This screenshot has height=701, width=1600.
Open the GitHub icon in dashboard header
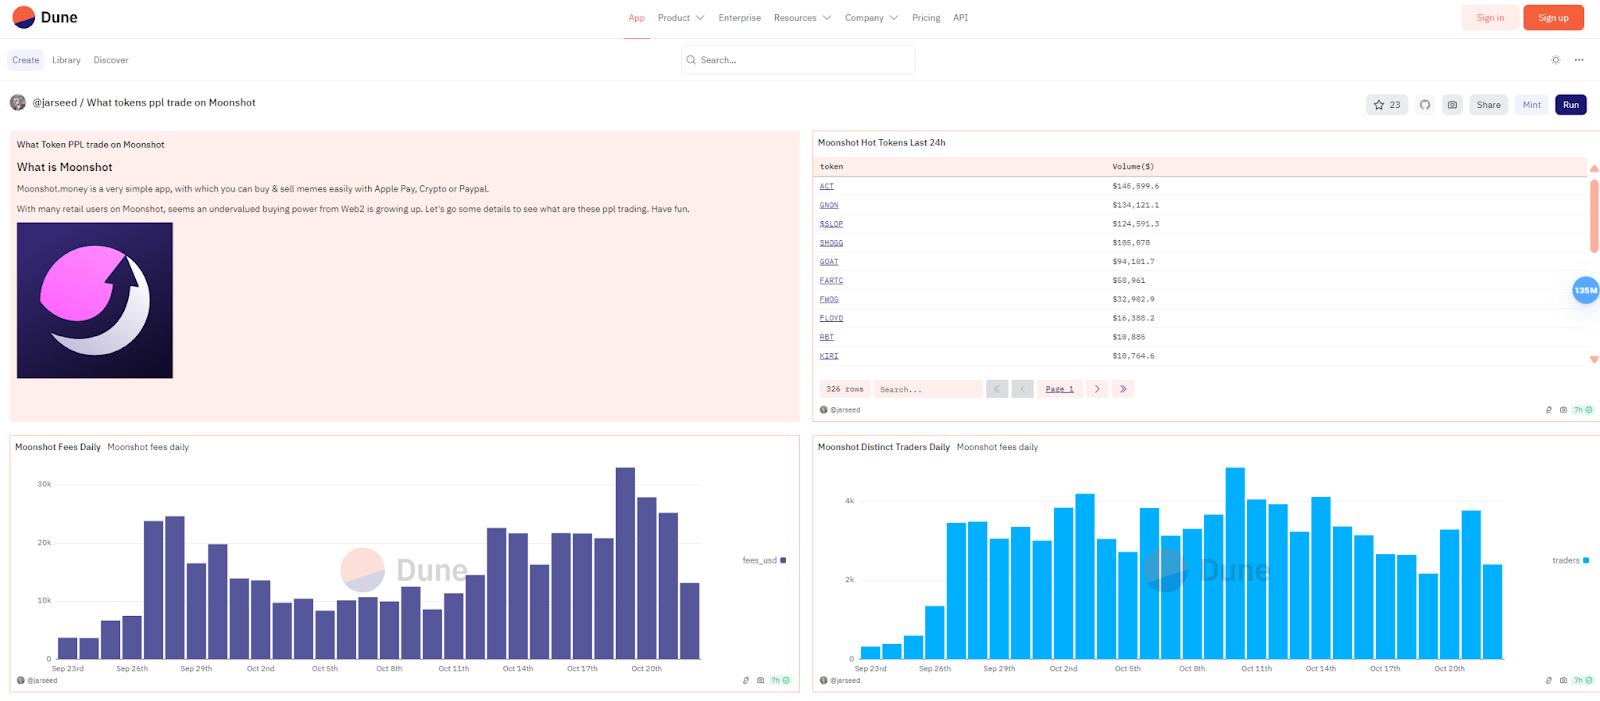click(x=1425, y=105)
